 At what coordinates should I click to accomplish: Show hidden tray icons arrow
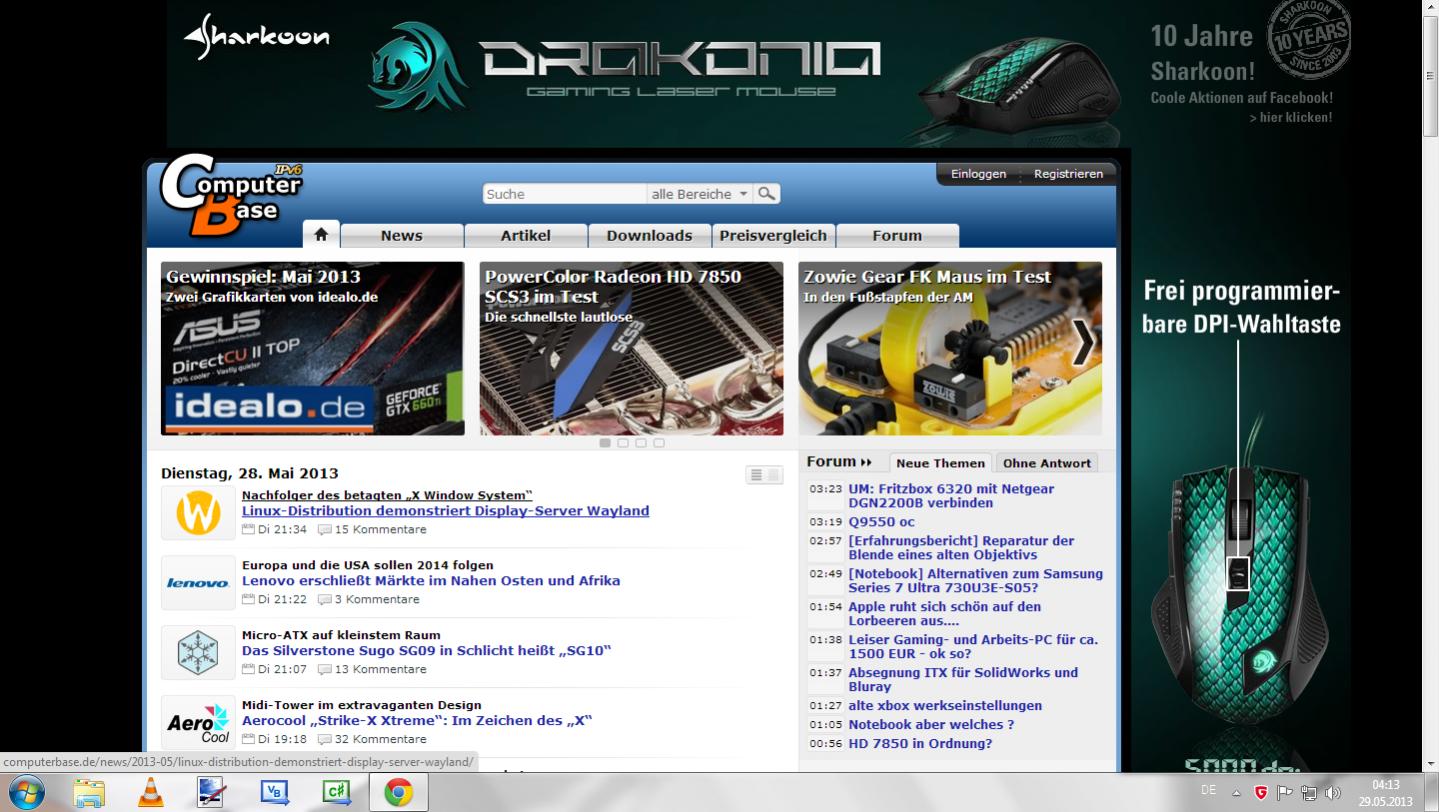coord(1237,793)
